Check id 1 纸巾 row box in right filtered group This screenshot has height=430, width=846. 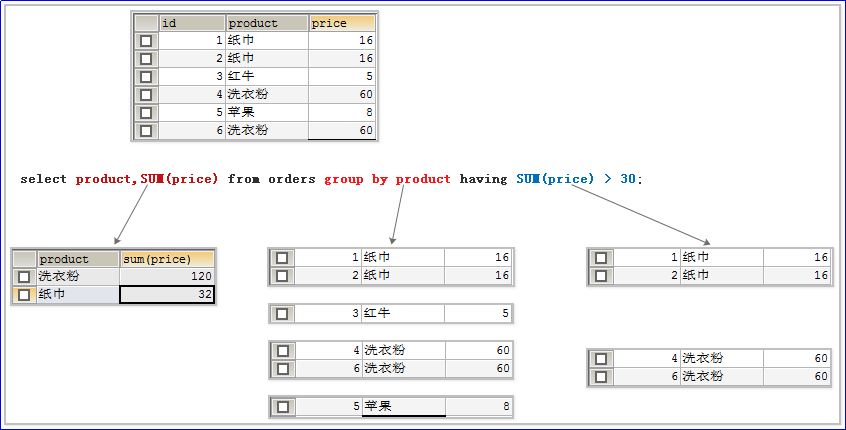point(601,258)
